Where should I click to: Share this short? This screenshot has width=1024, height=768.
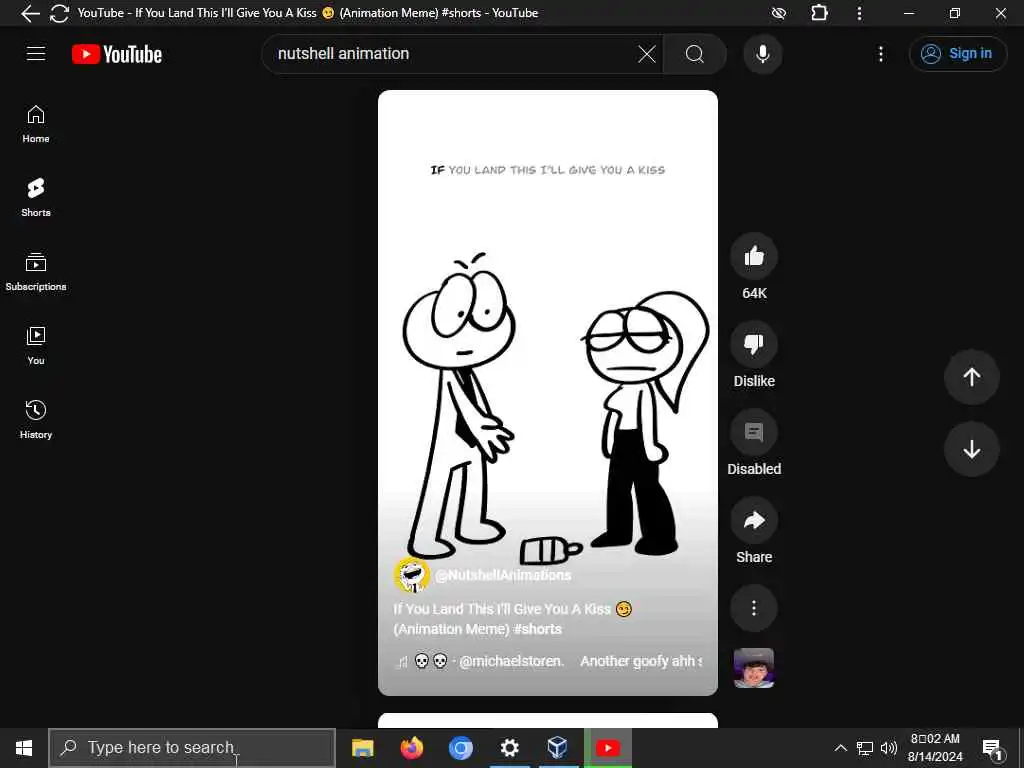click(754, 520)
